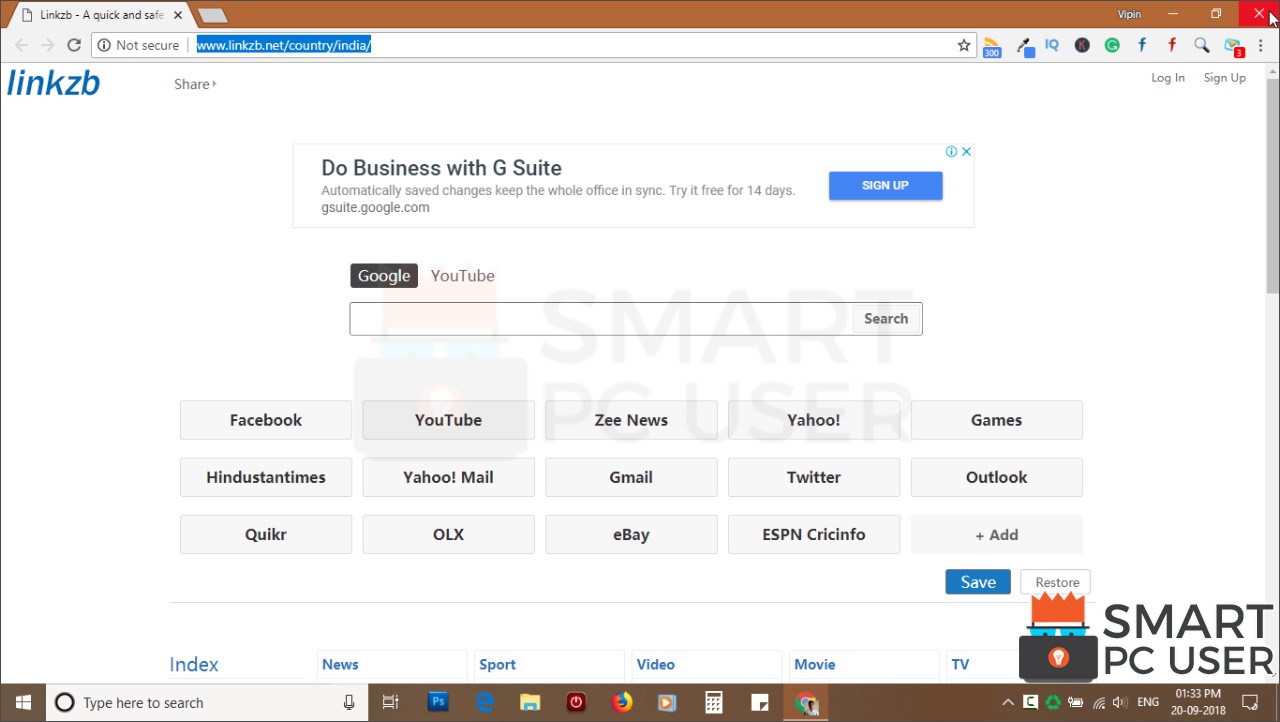Open a new tab in Chrome
This screenshot has width=1280, height=722.
click(x=213, y=15)
